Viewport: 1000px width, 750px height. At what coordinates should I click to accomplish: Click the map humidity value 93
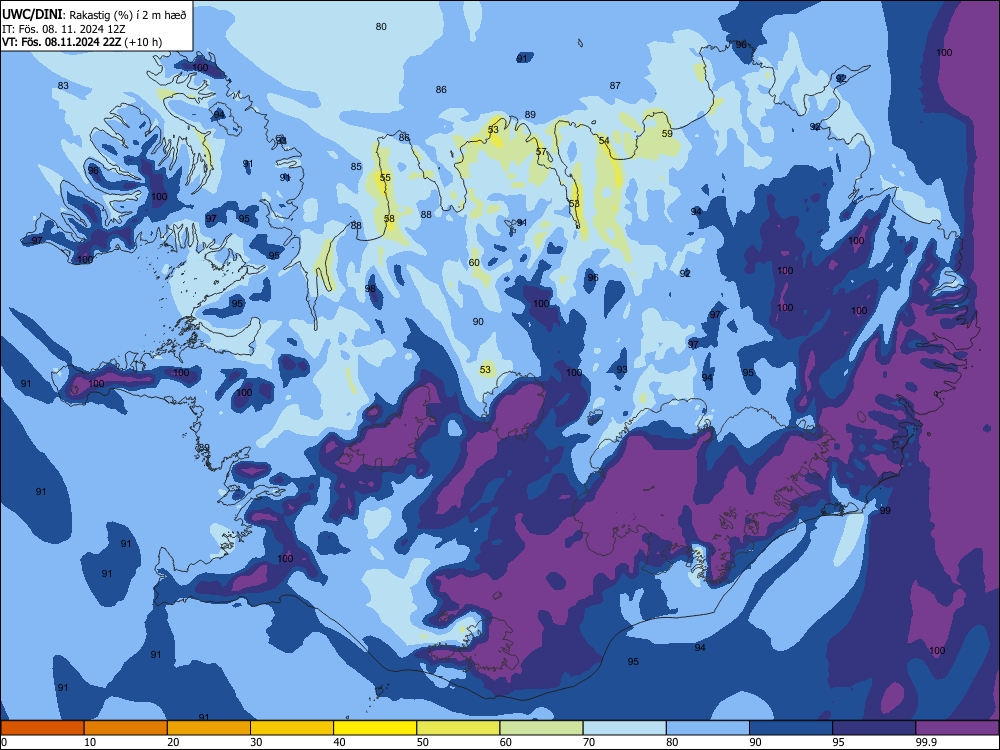622,369
